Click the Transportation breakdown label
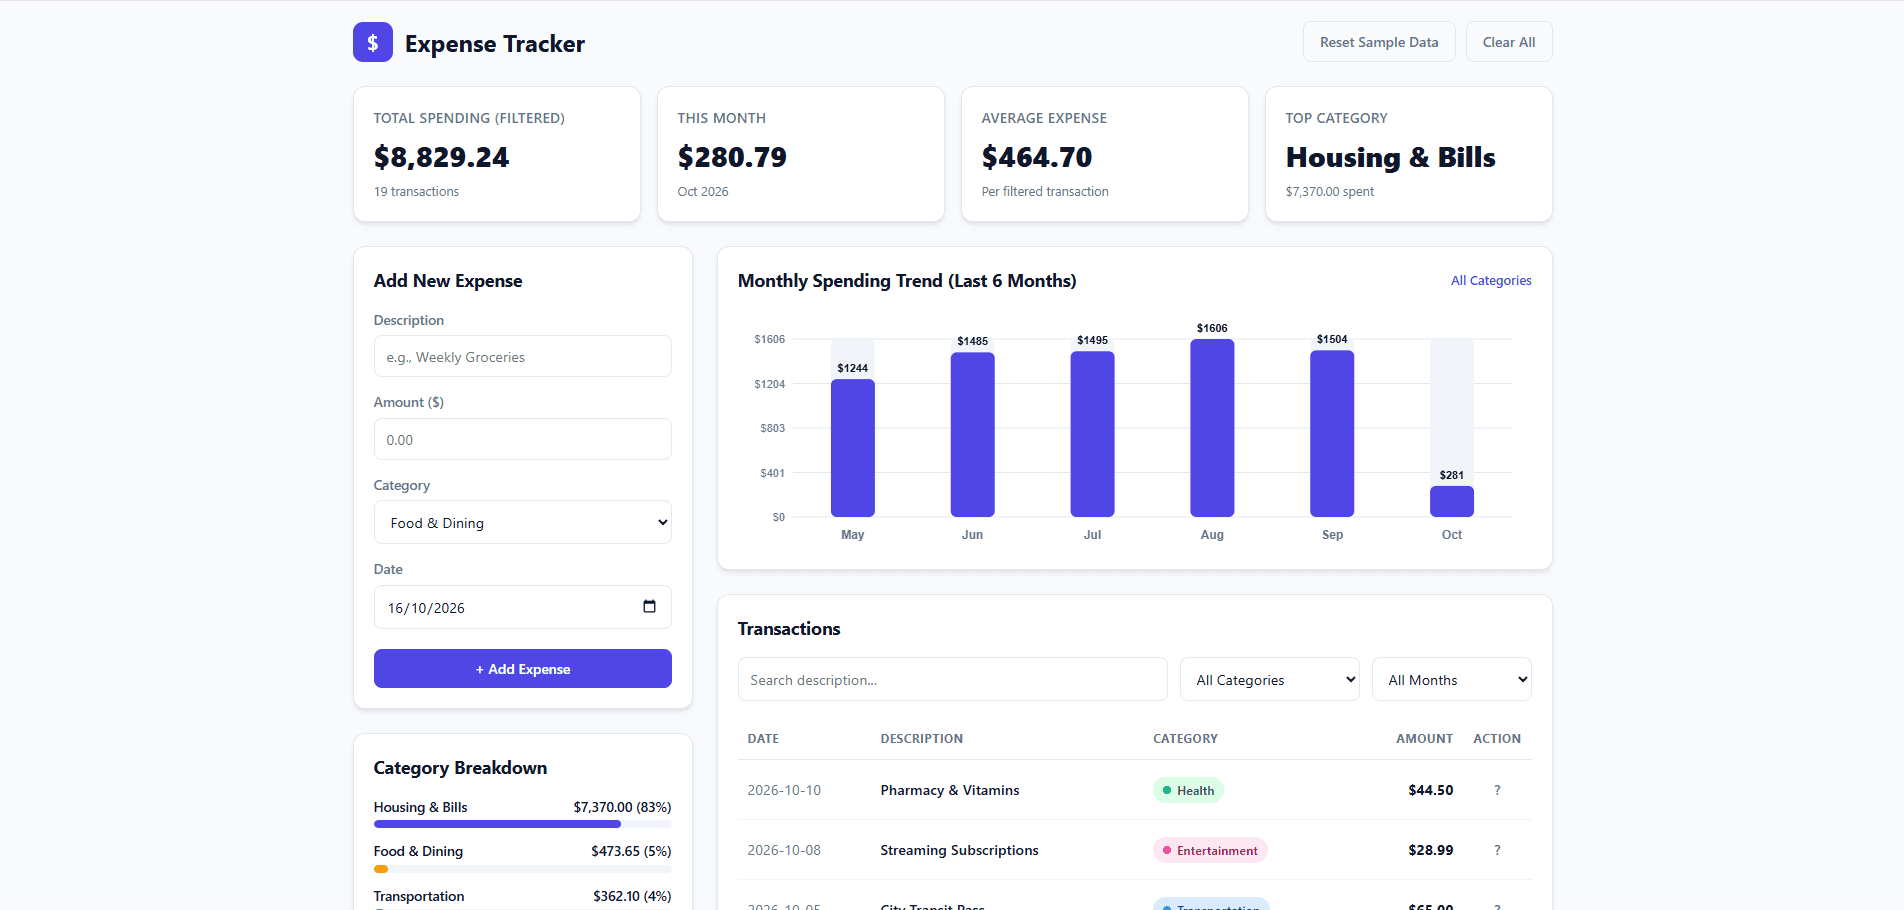Viewport: 1904px width, 910px height. point(419,896)
